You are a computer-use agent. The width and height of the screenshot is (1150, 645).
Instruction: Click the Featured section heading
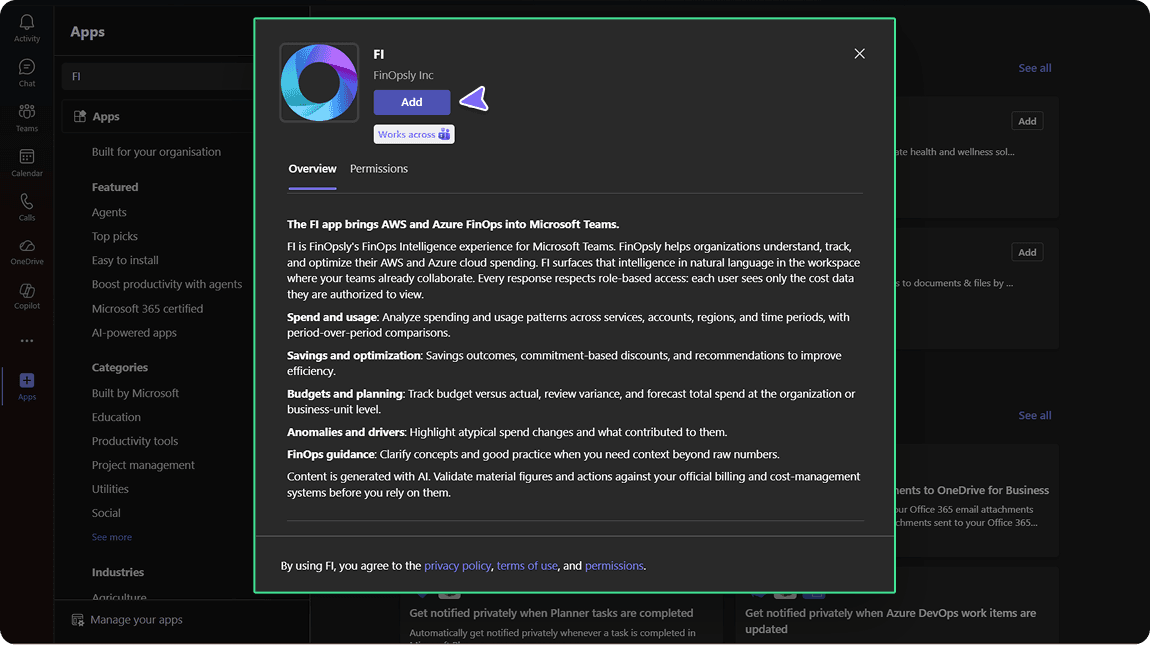(114, 187)
